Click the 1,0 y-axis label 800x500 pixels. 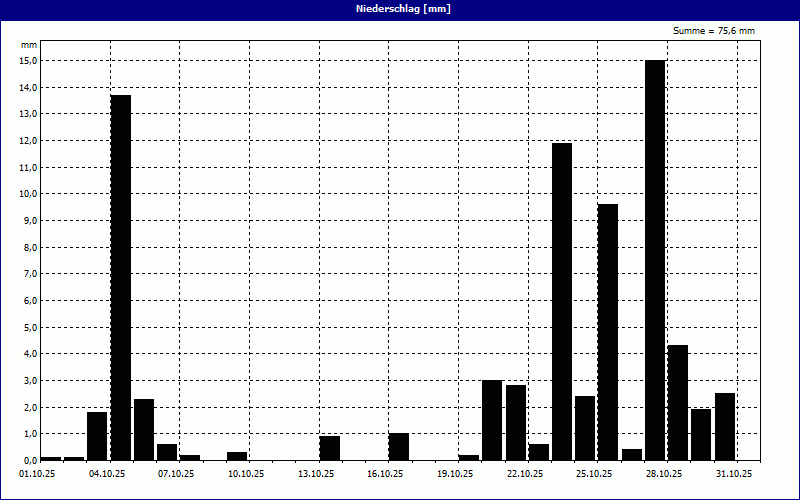coord(29,434)
